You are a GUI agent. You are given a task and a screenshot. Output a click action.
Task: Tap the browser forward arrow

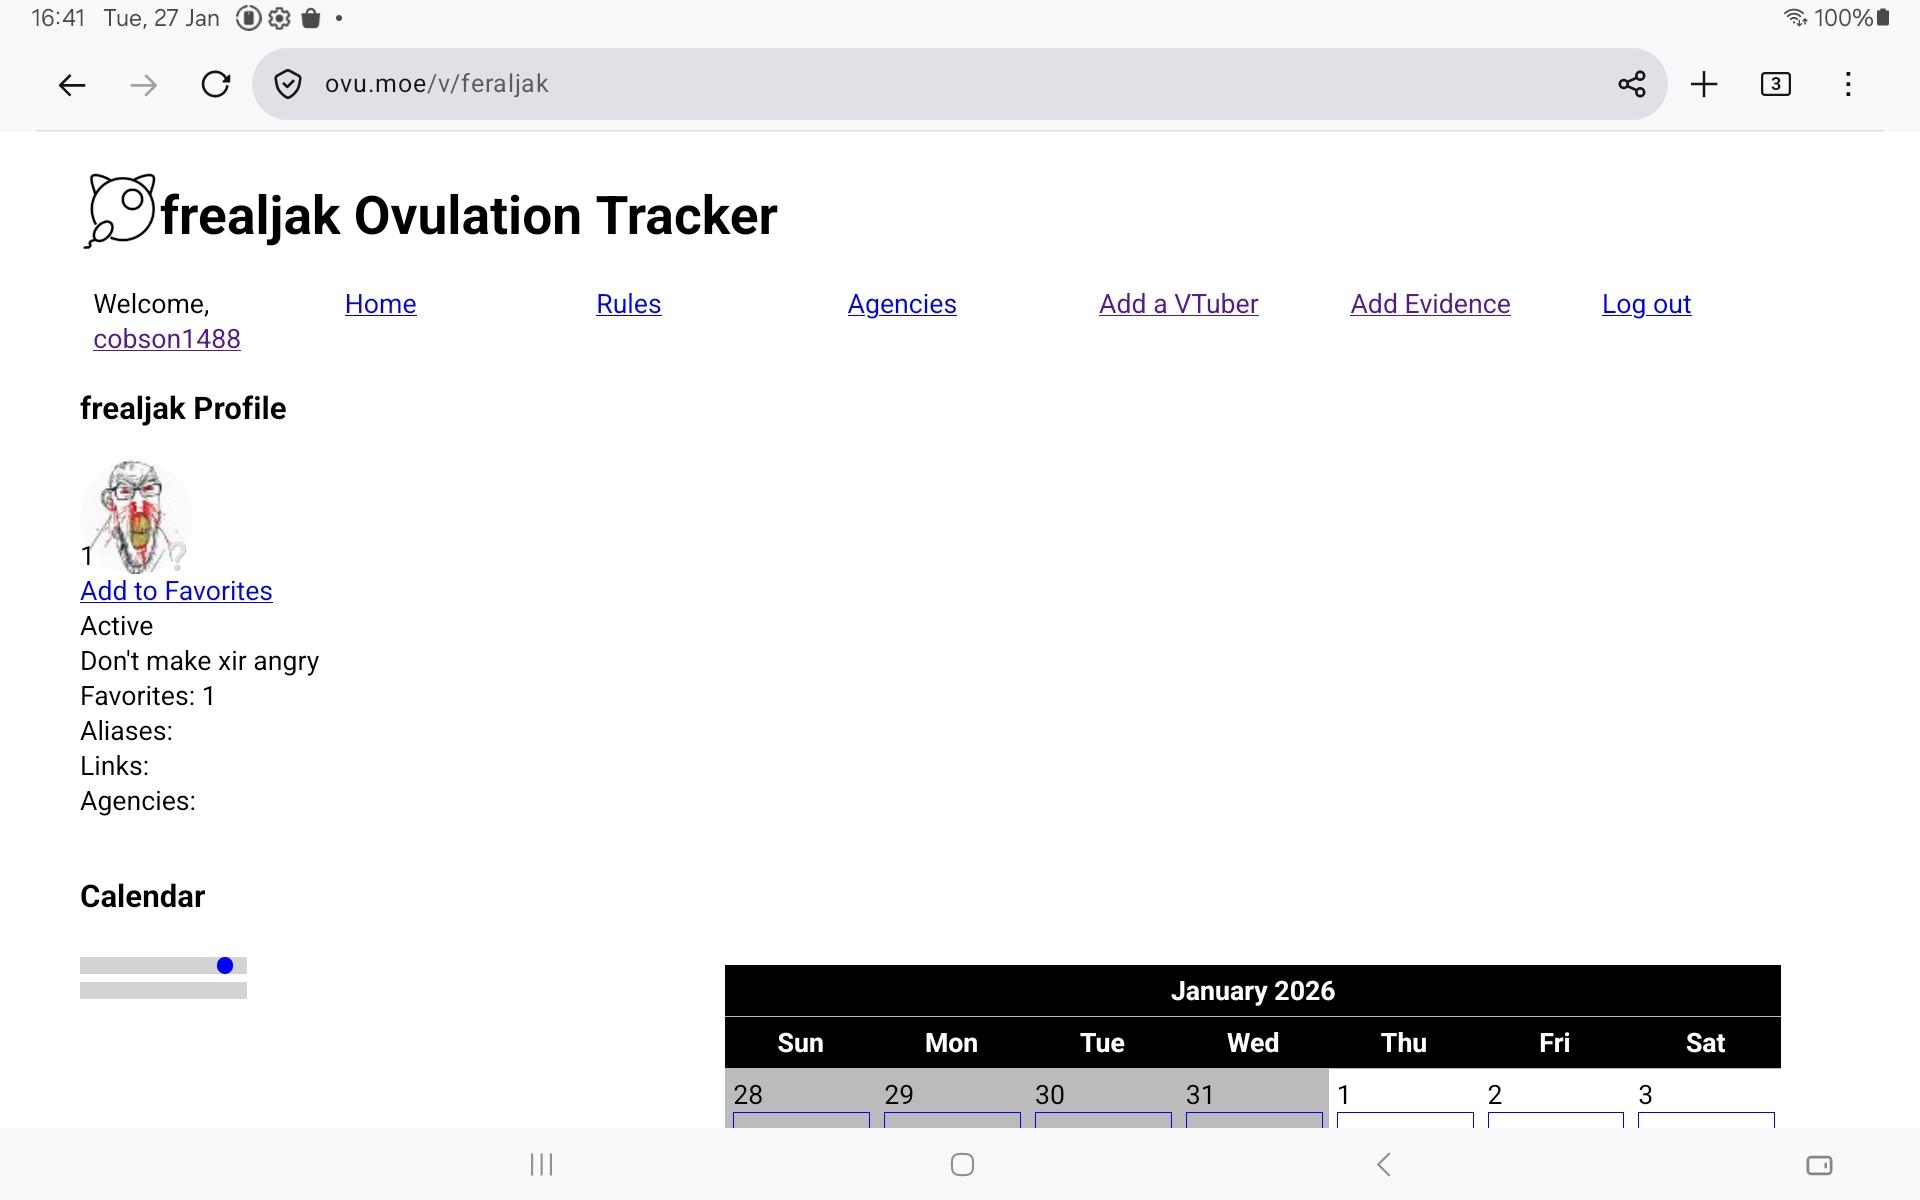pos(144,85)
